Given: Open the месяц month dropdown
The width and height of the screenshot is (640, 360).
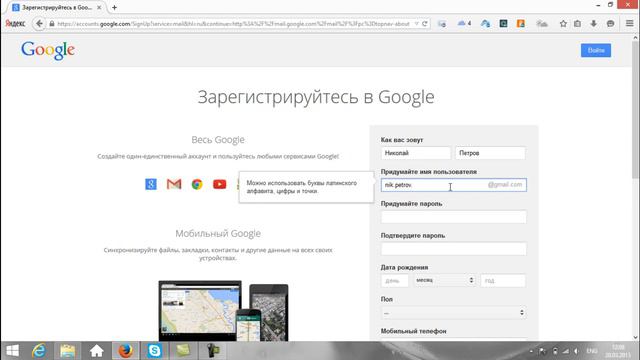Looking at the screenshot, I should pyautogui.click(x=444, y=280).
